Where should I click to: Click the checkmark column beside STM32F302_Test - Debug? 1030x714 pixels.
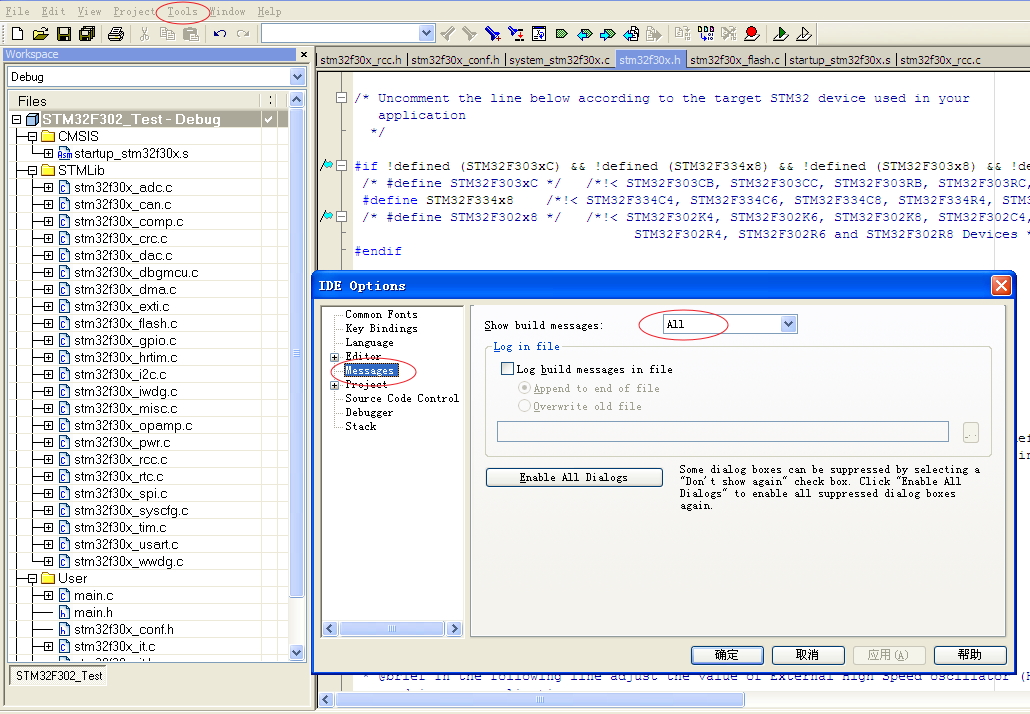[268, 119]
